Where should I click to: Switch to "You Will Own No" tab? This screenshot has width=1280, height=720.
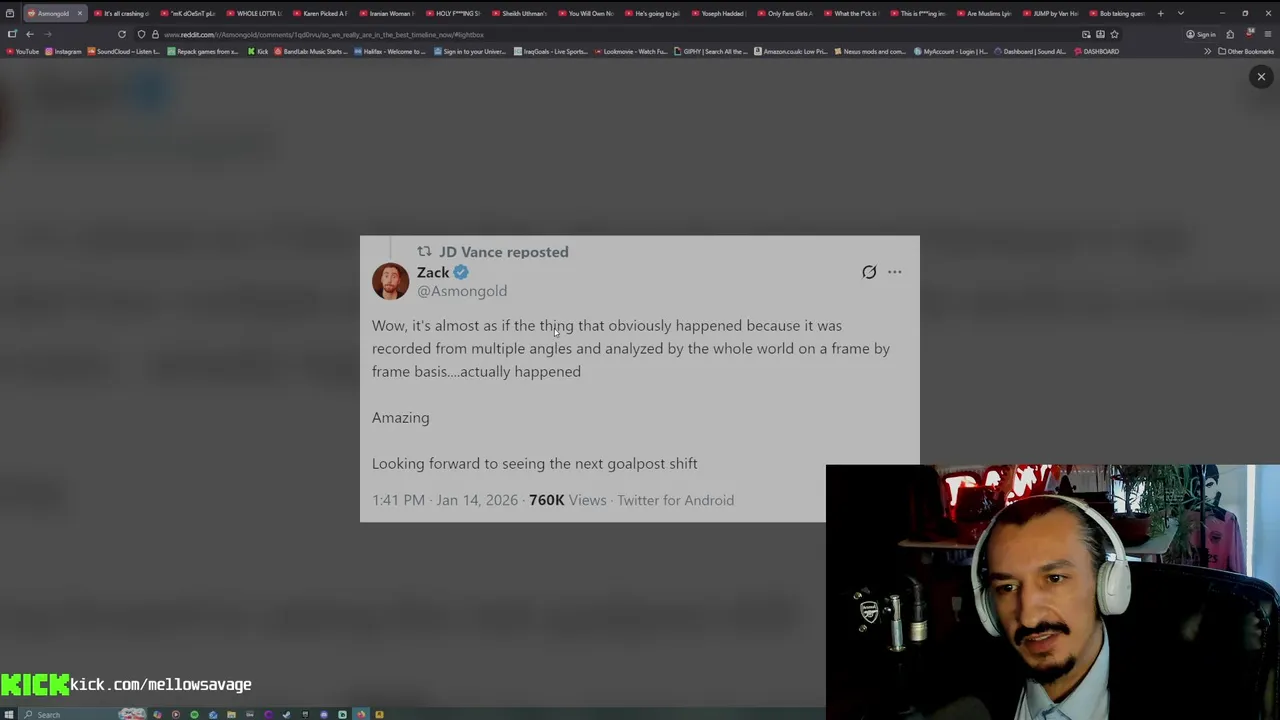click(585, 13)
